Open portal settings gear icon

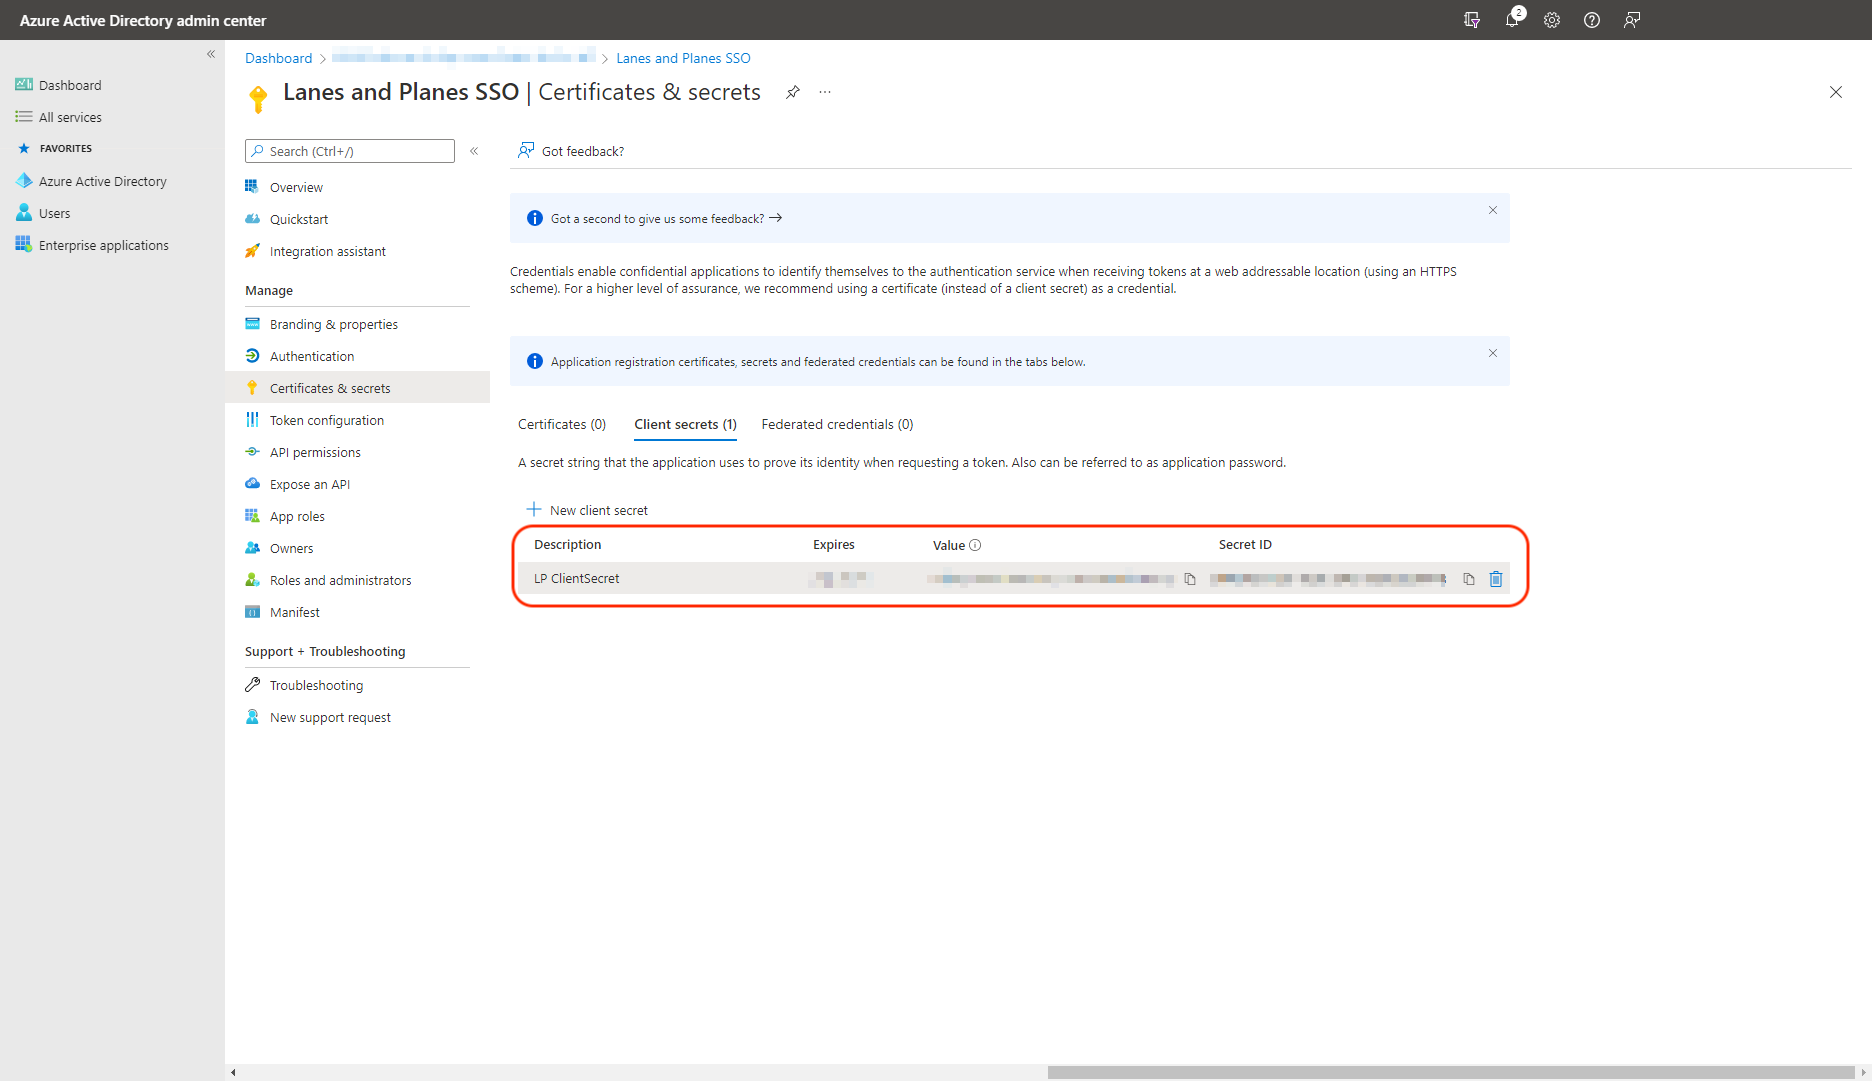point(1552,20)
